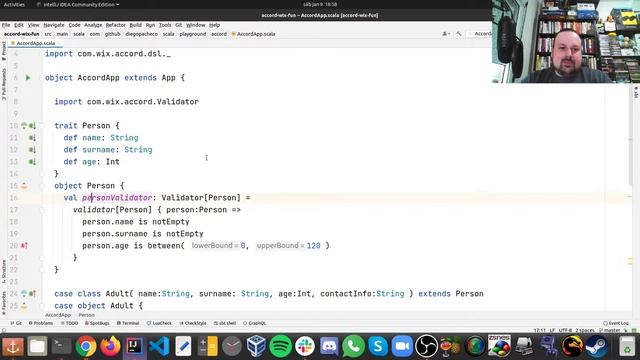This screenshot has width=640, height=360.
Task: Click the playground breadcrumb in the navigation bar
Action: pos(193,34)
